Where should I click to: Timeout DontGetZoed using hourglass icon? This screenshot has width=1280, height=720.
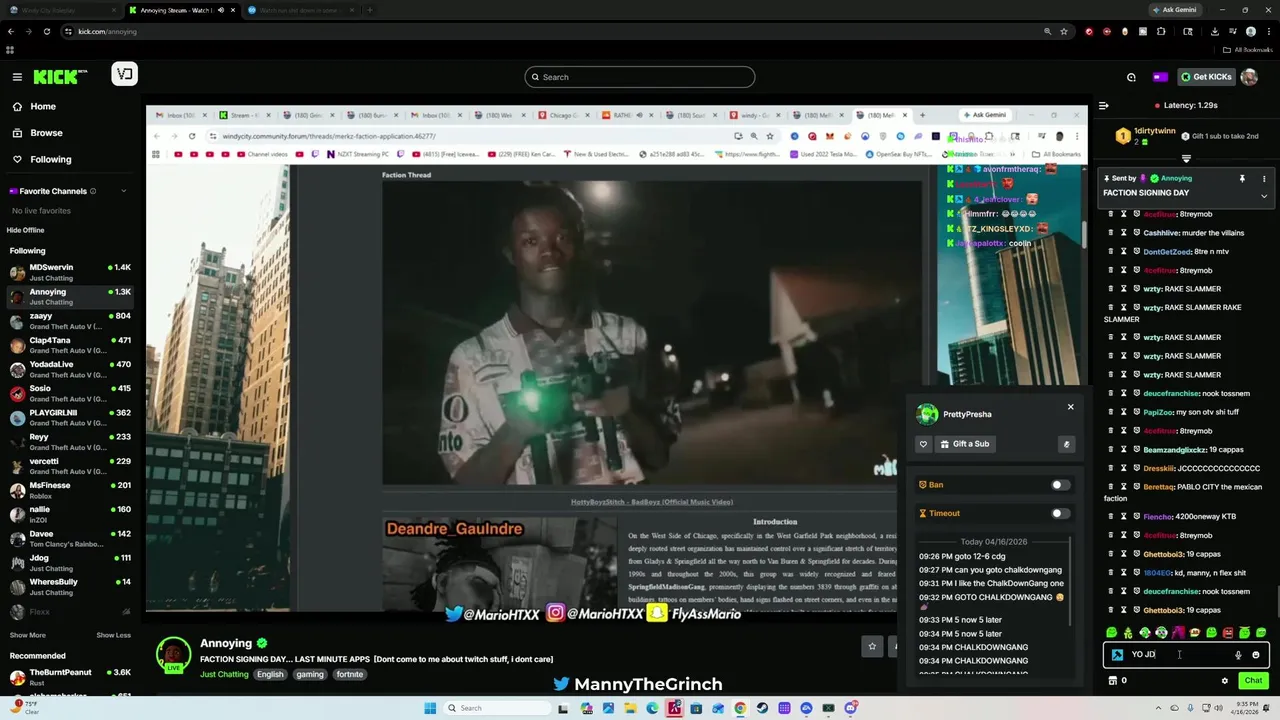pos(1123,251)
